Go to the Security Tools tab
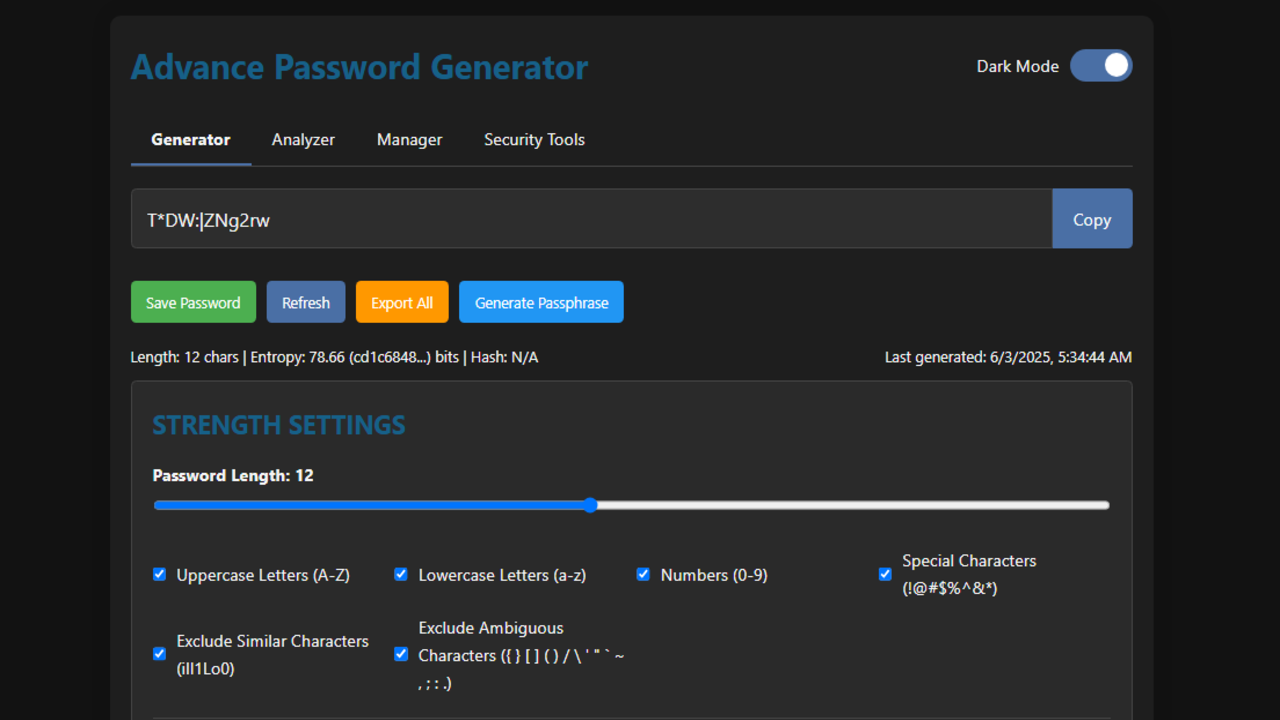1280x720 pixels. tap(534, 140)
